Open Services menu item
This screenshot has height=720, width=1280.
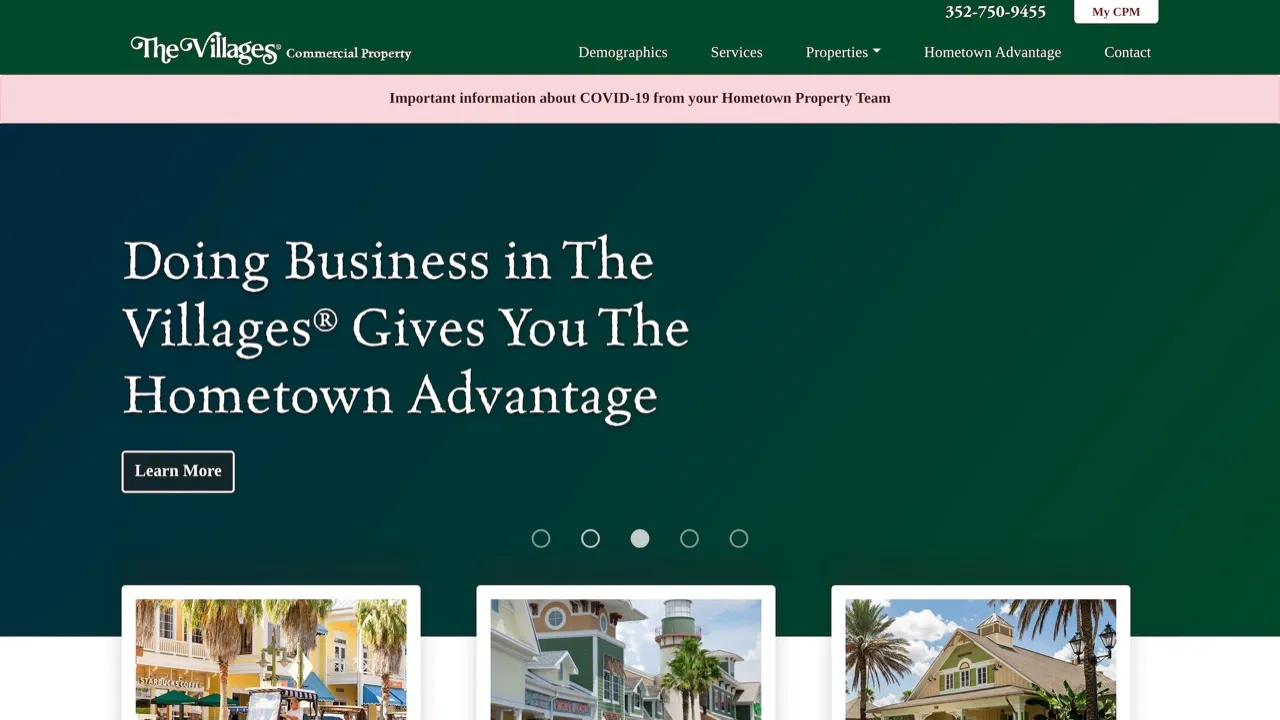point(737,52)
